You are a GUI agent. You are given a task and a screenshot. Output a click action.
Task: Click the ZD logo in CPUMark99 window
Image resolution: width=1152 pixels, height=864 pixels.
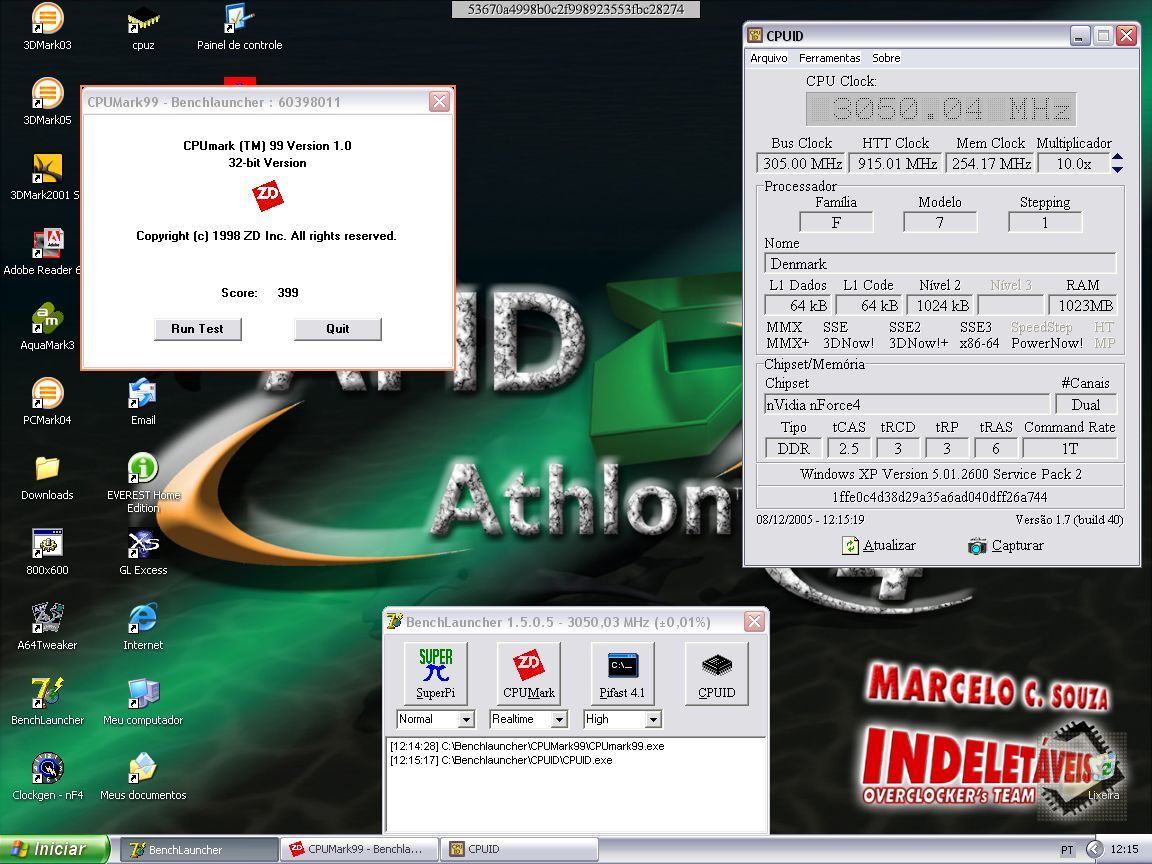click(x=267, y=196)
